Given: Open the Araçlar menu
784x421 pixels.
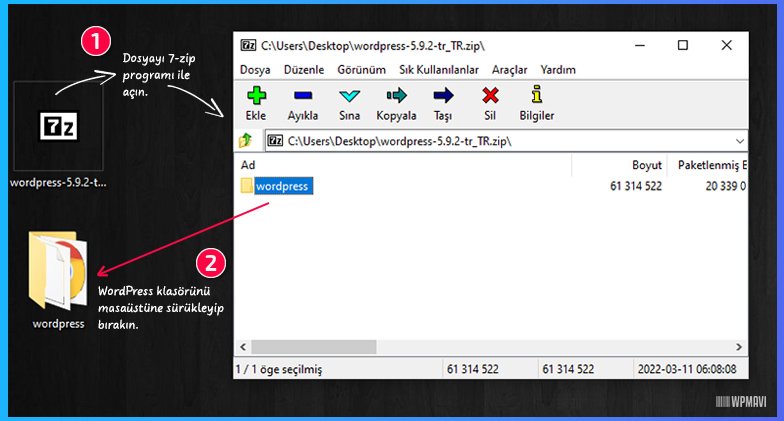Looking at the screenshot, I should click(x=510, y=70).
